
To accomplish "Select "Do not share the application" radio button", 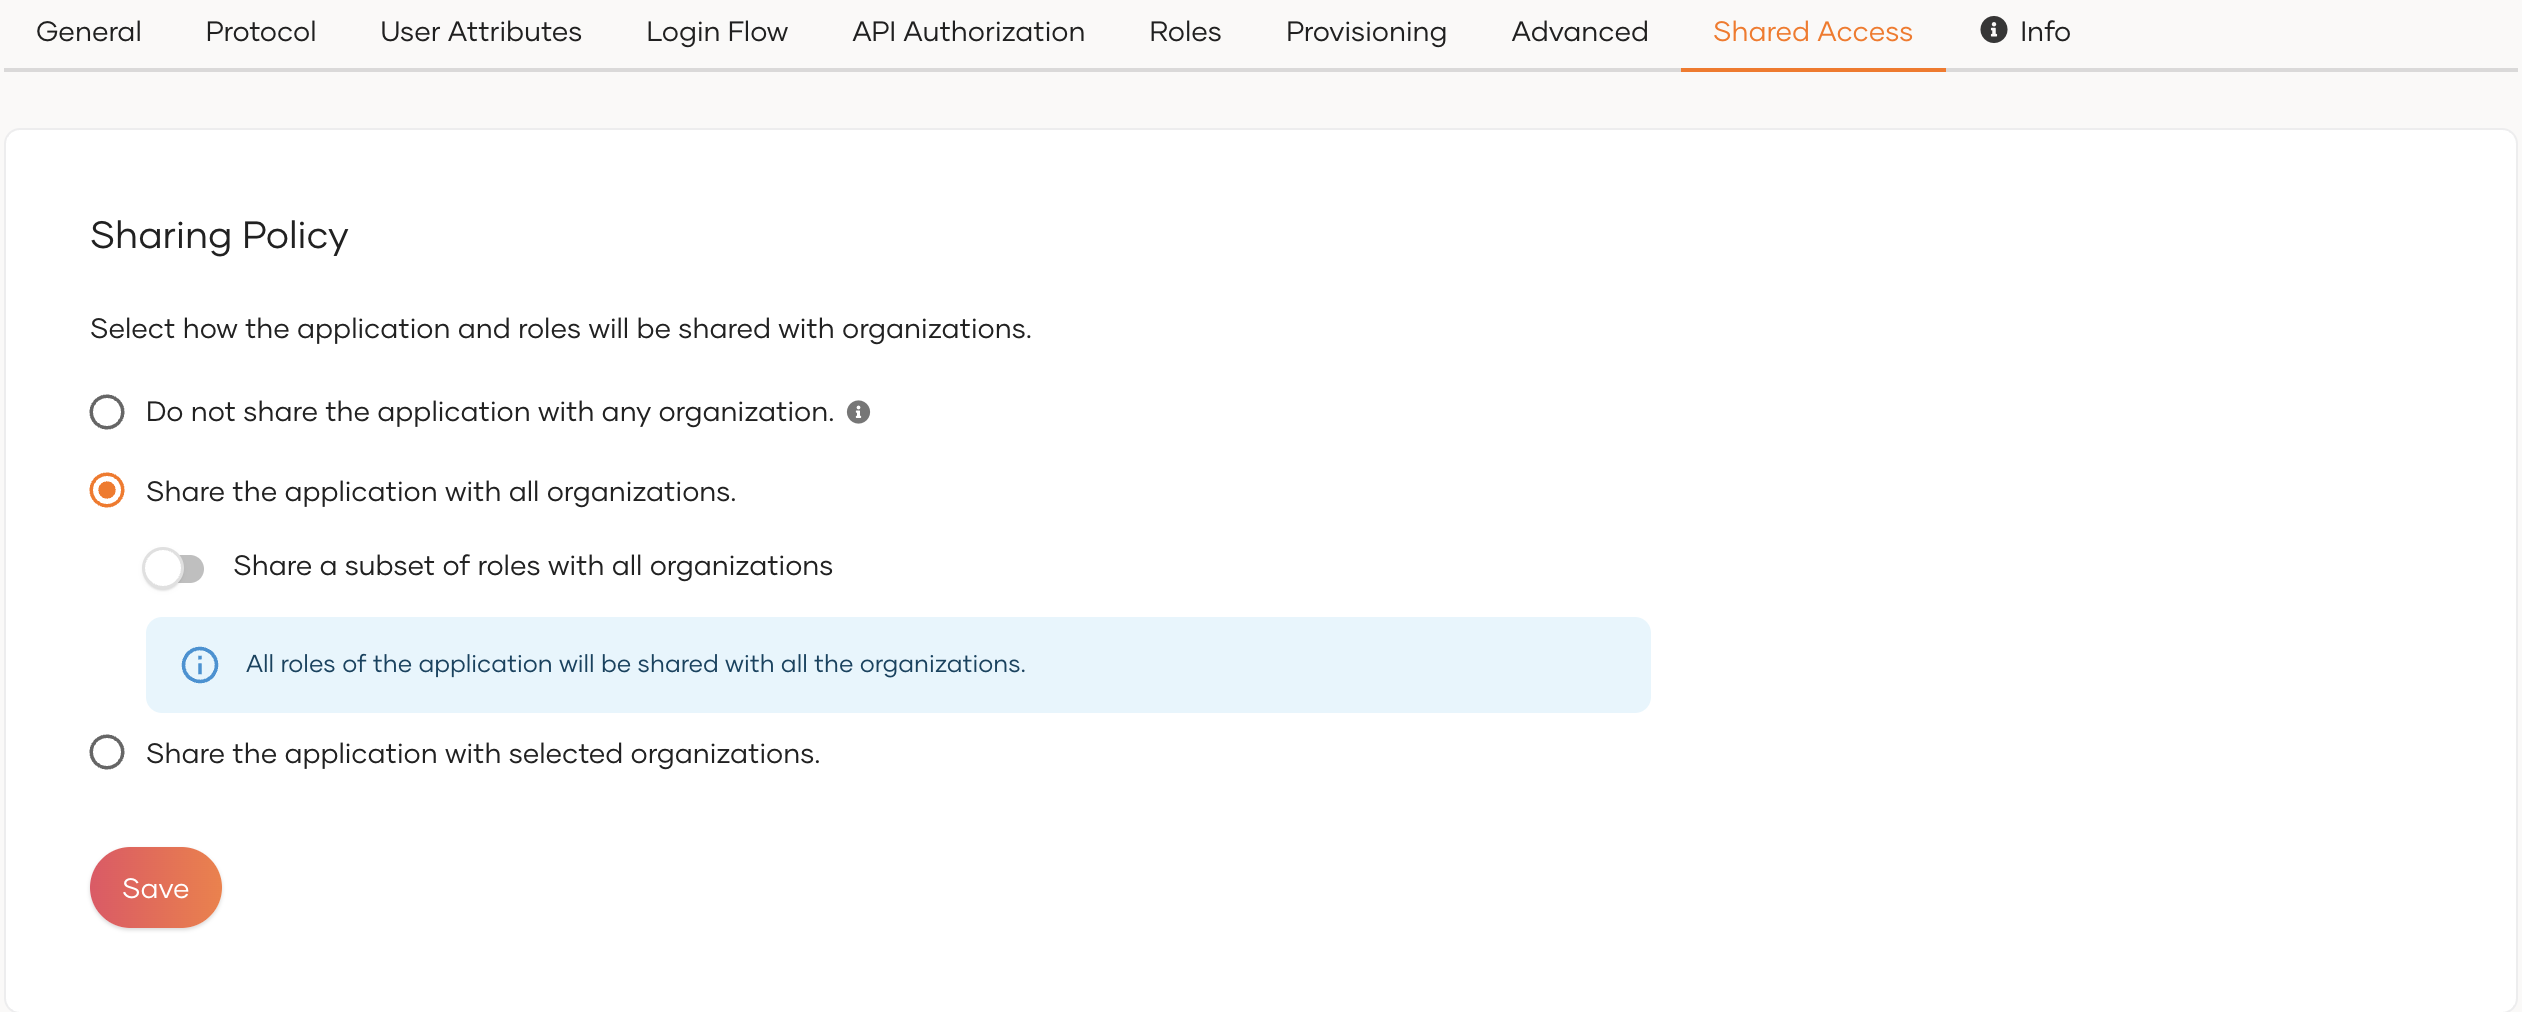I will (107, 412).
